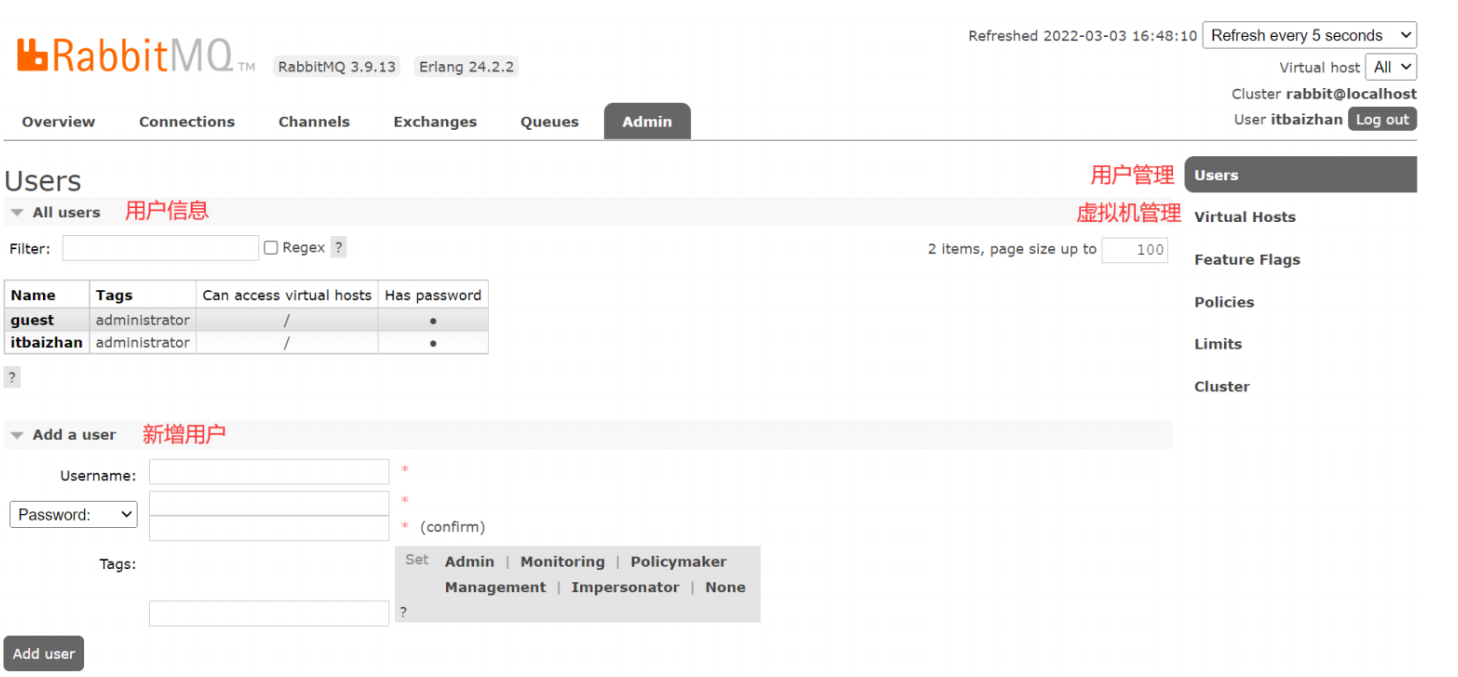Click the Has password column header
This screenshot has width=1458, height=677.
click(x=433, y=295)
